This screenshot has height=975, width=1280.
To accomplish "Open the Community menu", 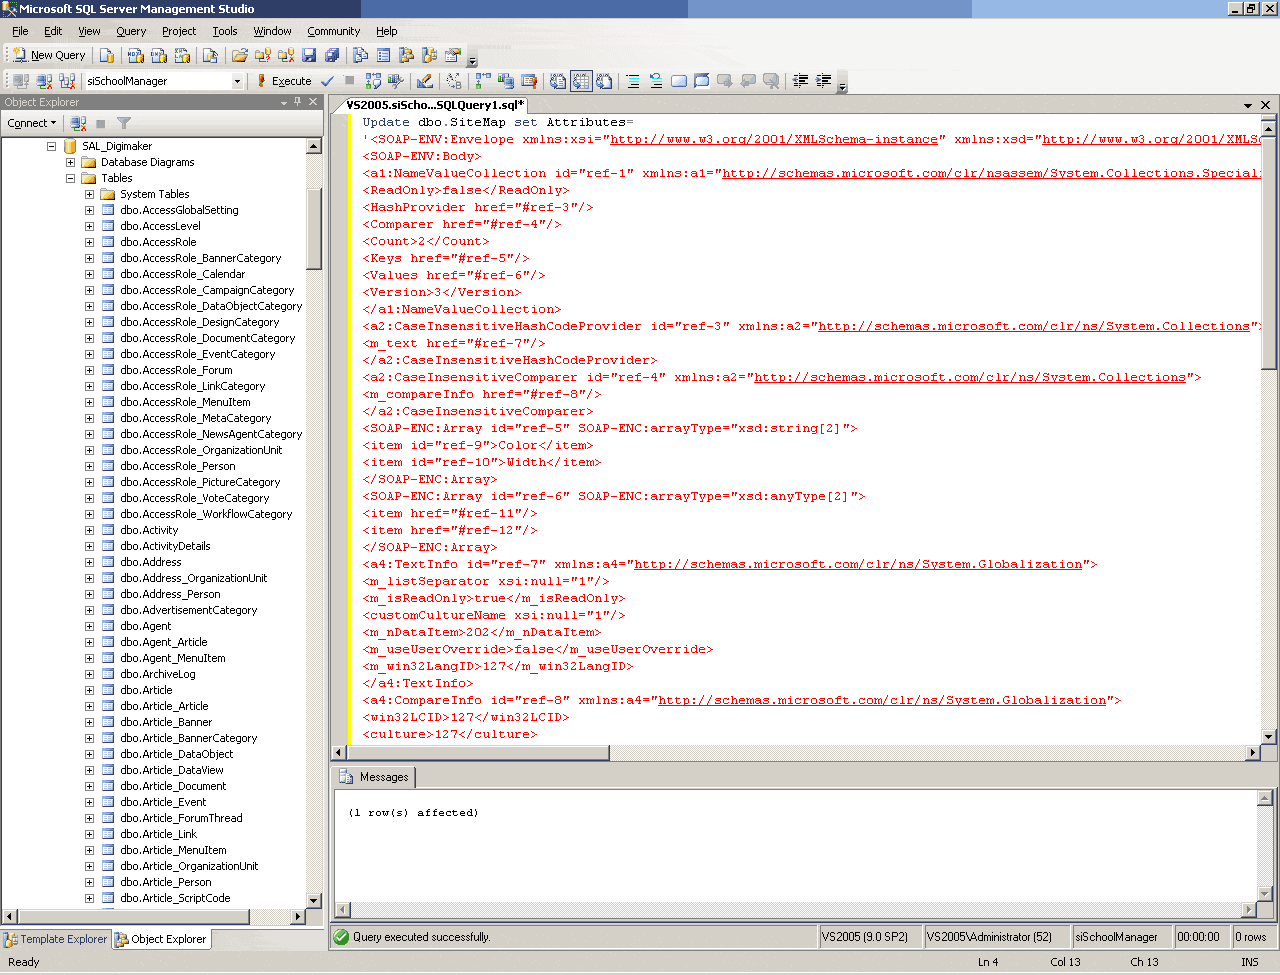I will click(334, 31).
